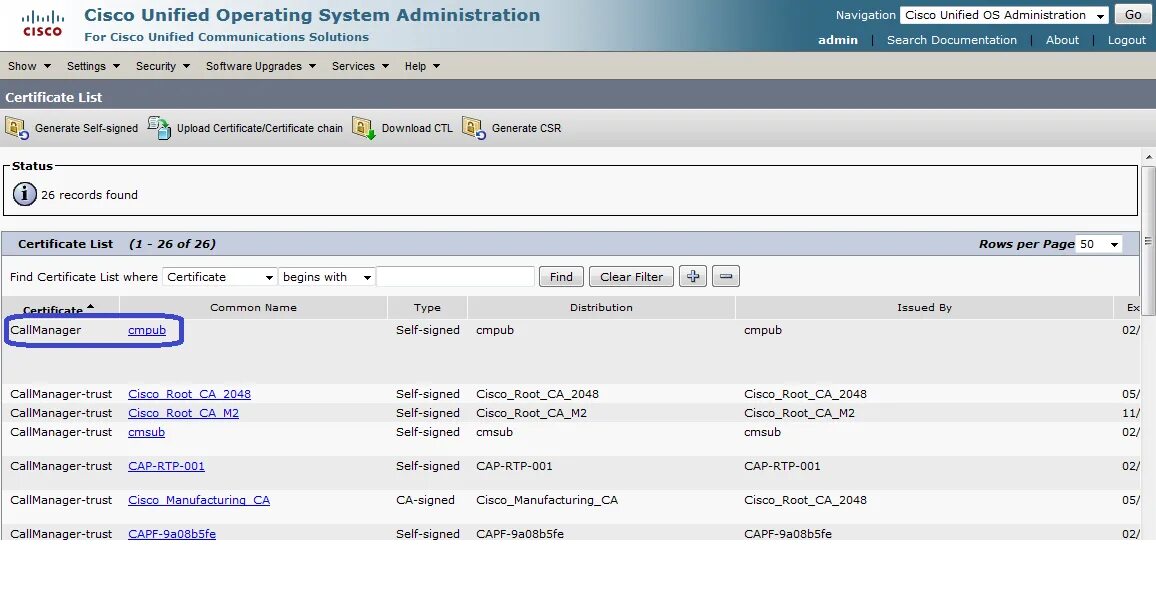Open the Security menu

pos(163,66)
